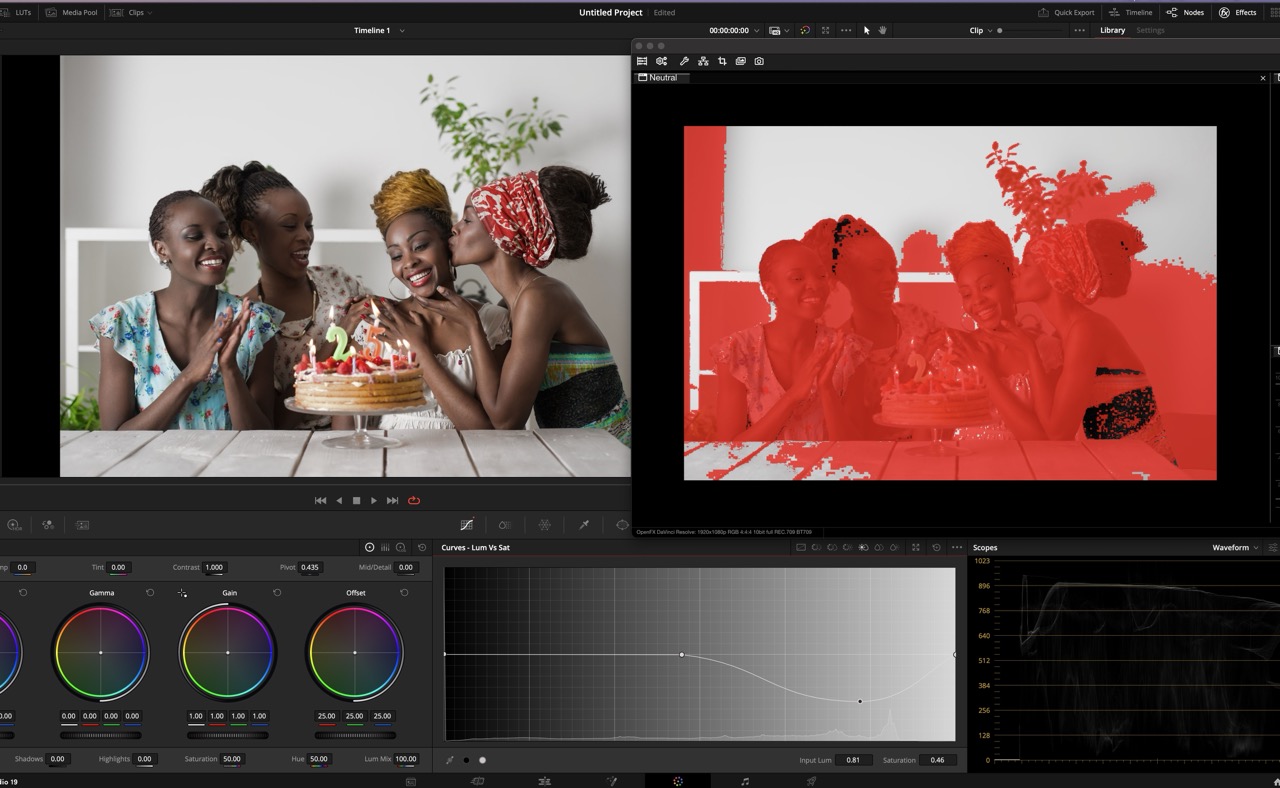Viewport: 1280px width, 788px height.
Task: Select the arrow pointer tool
Action: (867, 30)
